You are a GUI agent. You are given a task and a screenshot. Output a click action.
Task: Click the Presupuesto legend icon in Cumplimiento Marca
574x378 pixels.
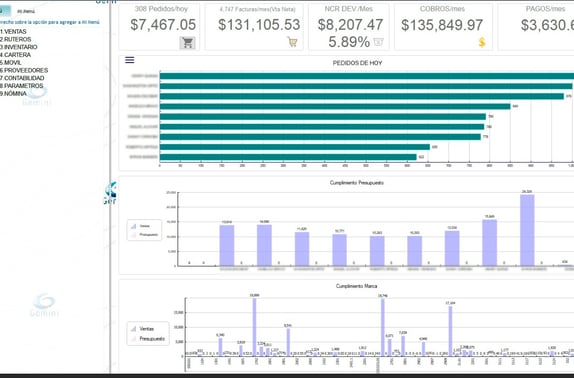coord(134,339)
